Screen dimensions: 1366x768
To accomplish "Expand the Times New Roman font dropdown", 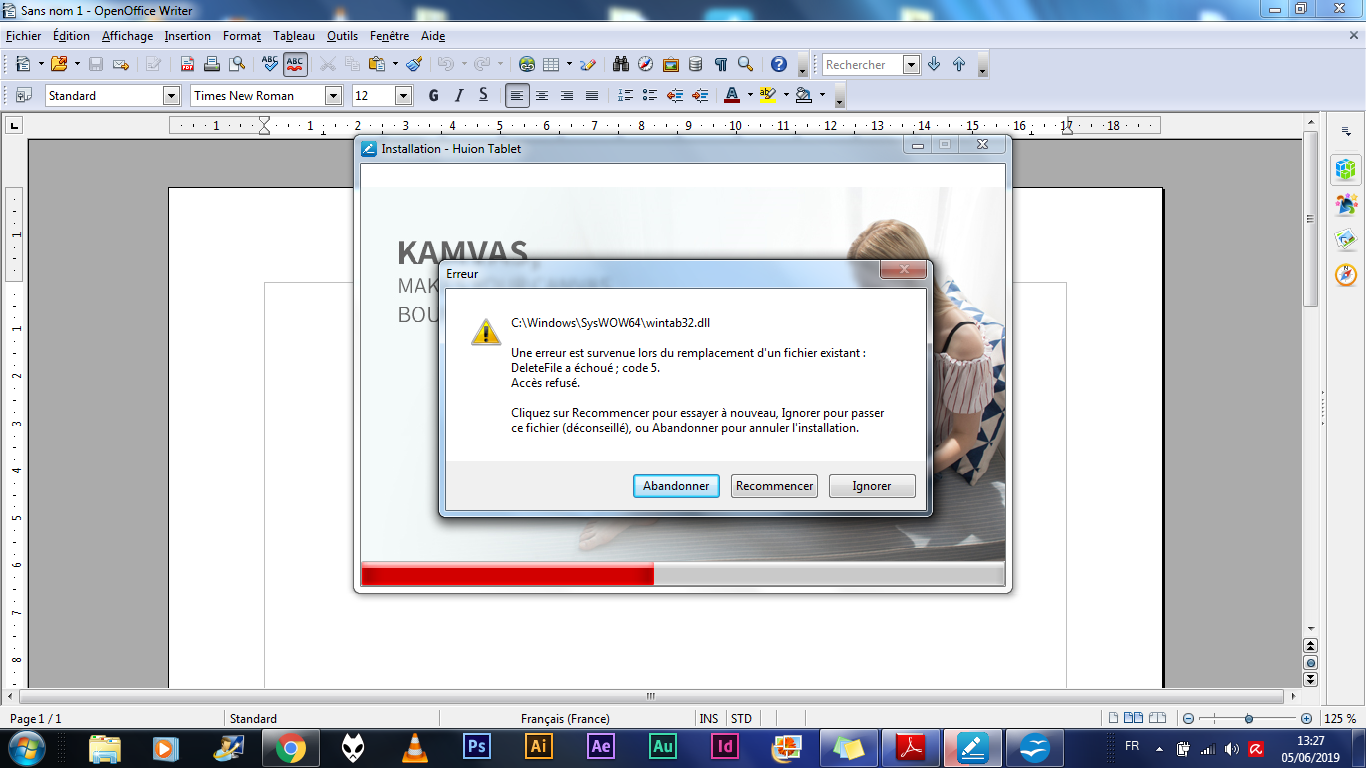I will coord(334,96).
